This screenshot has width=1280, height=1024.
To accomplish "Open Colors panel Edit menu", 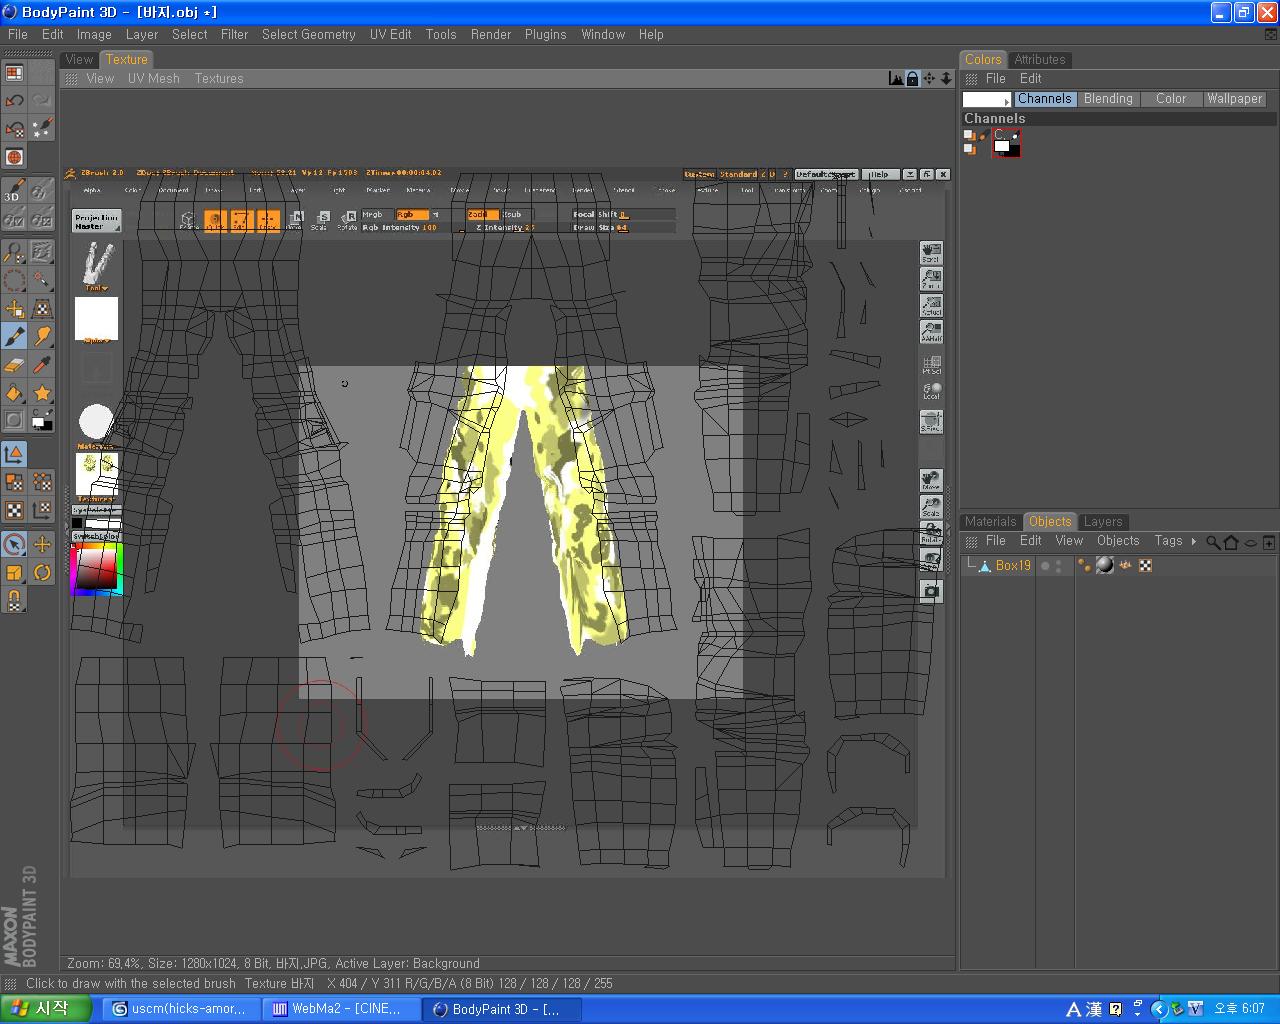I will [x=1030, y=78].
